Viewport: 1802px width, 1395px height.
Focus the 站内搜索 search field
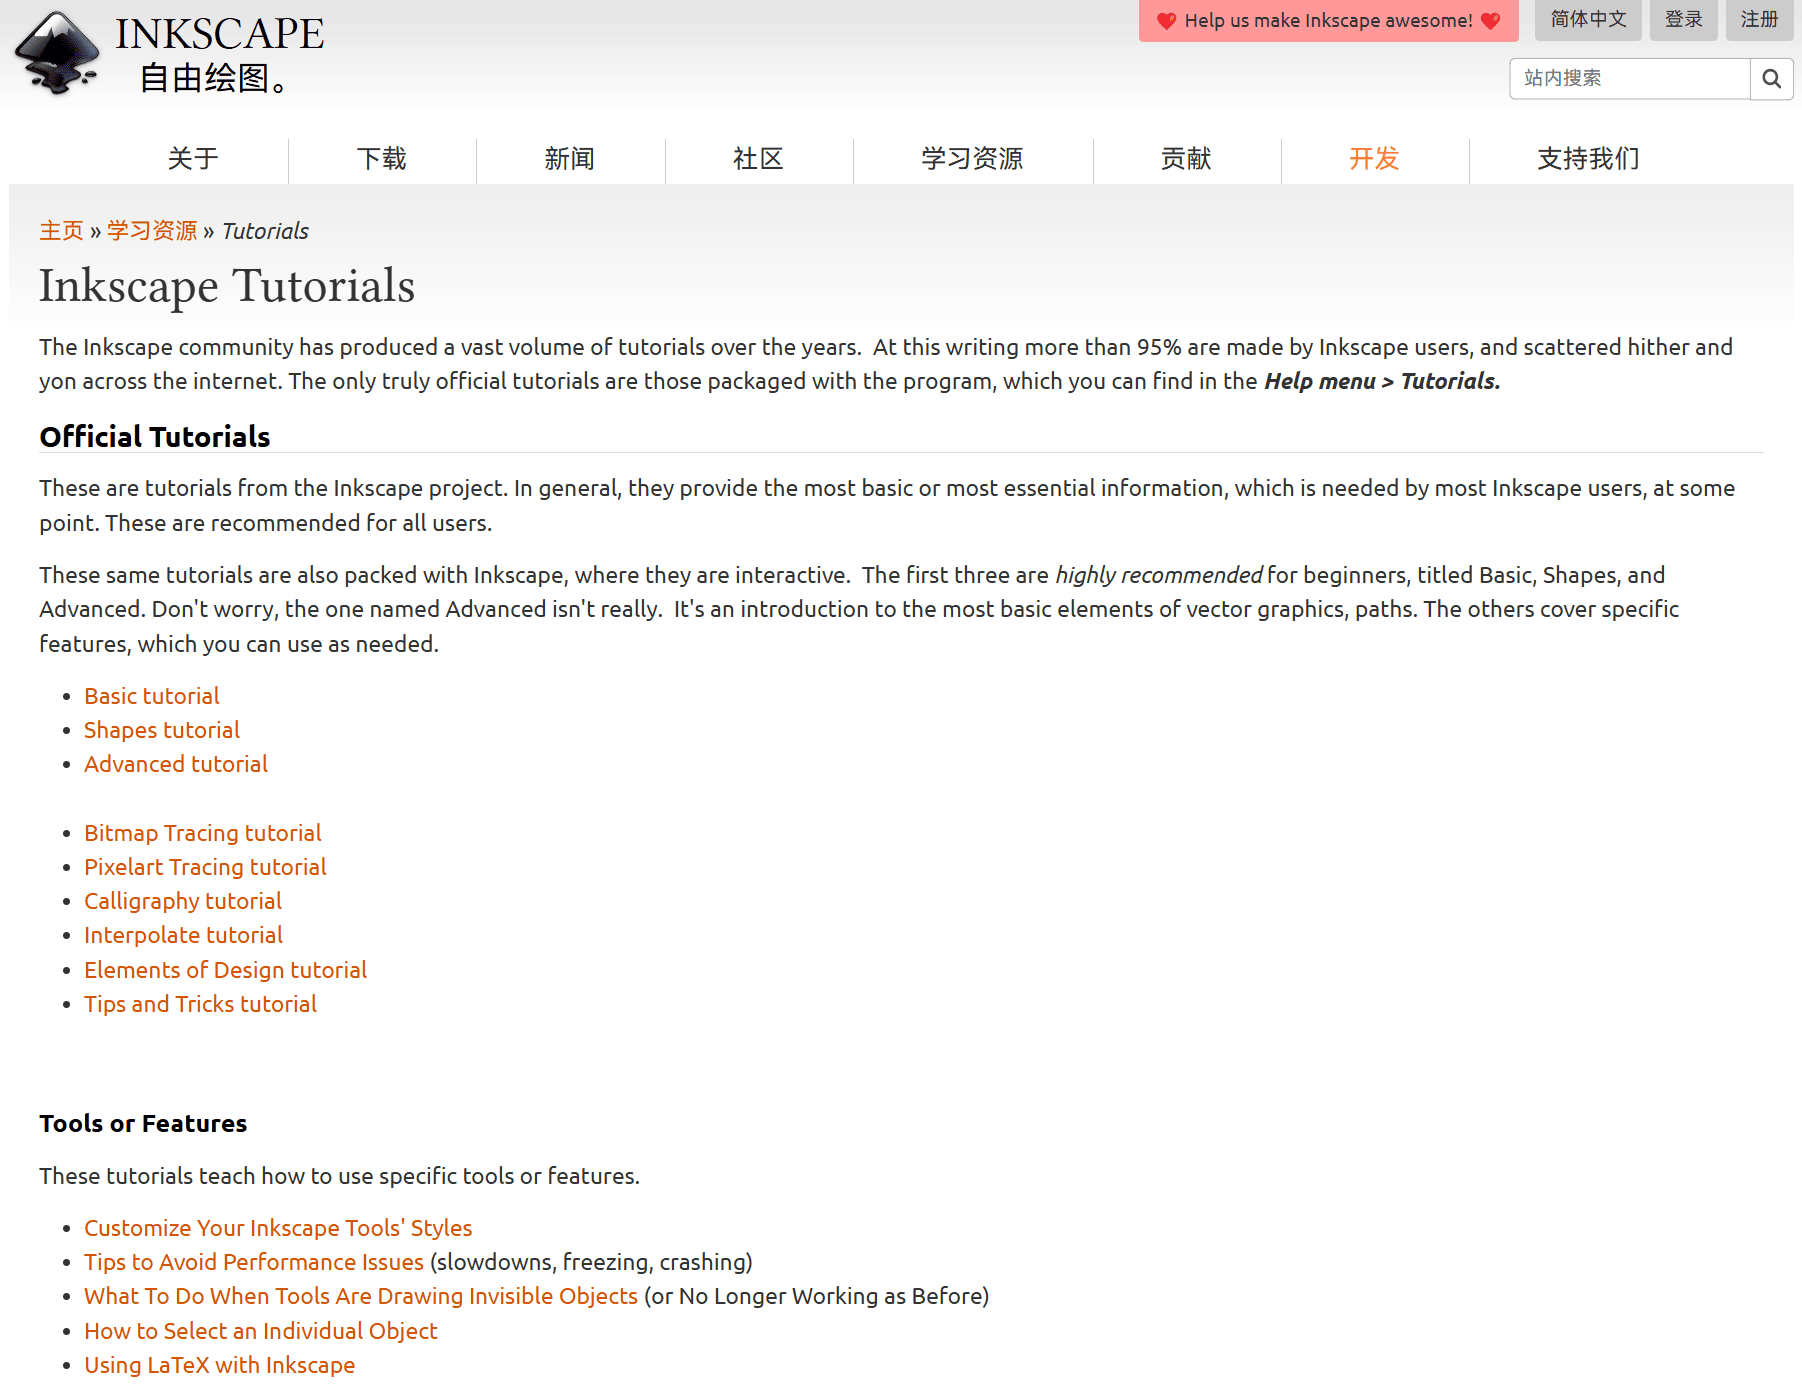(1629, 79)
